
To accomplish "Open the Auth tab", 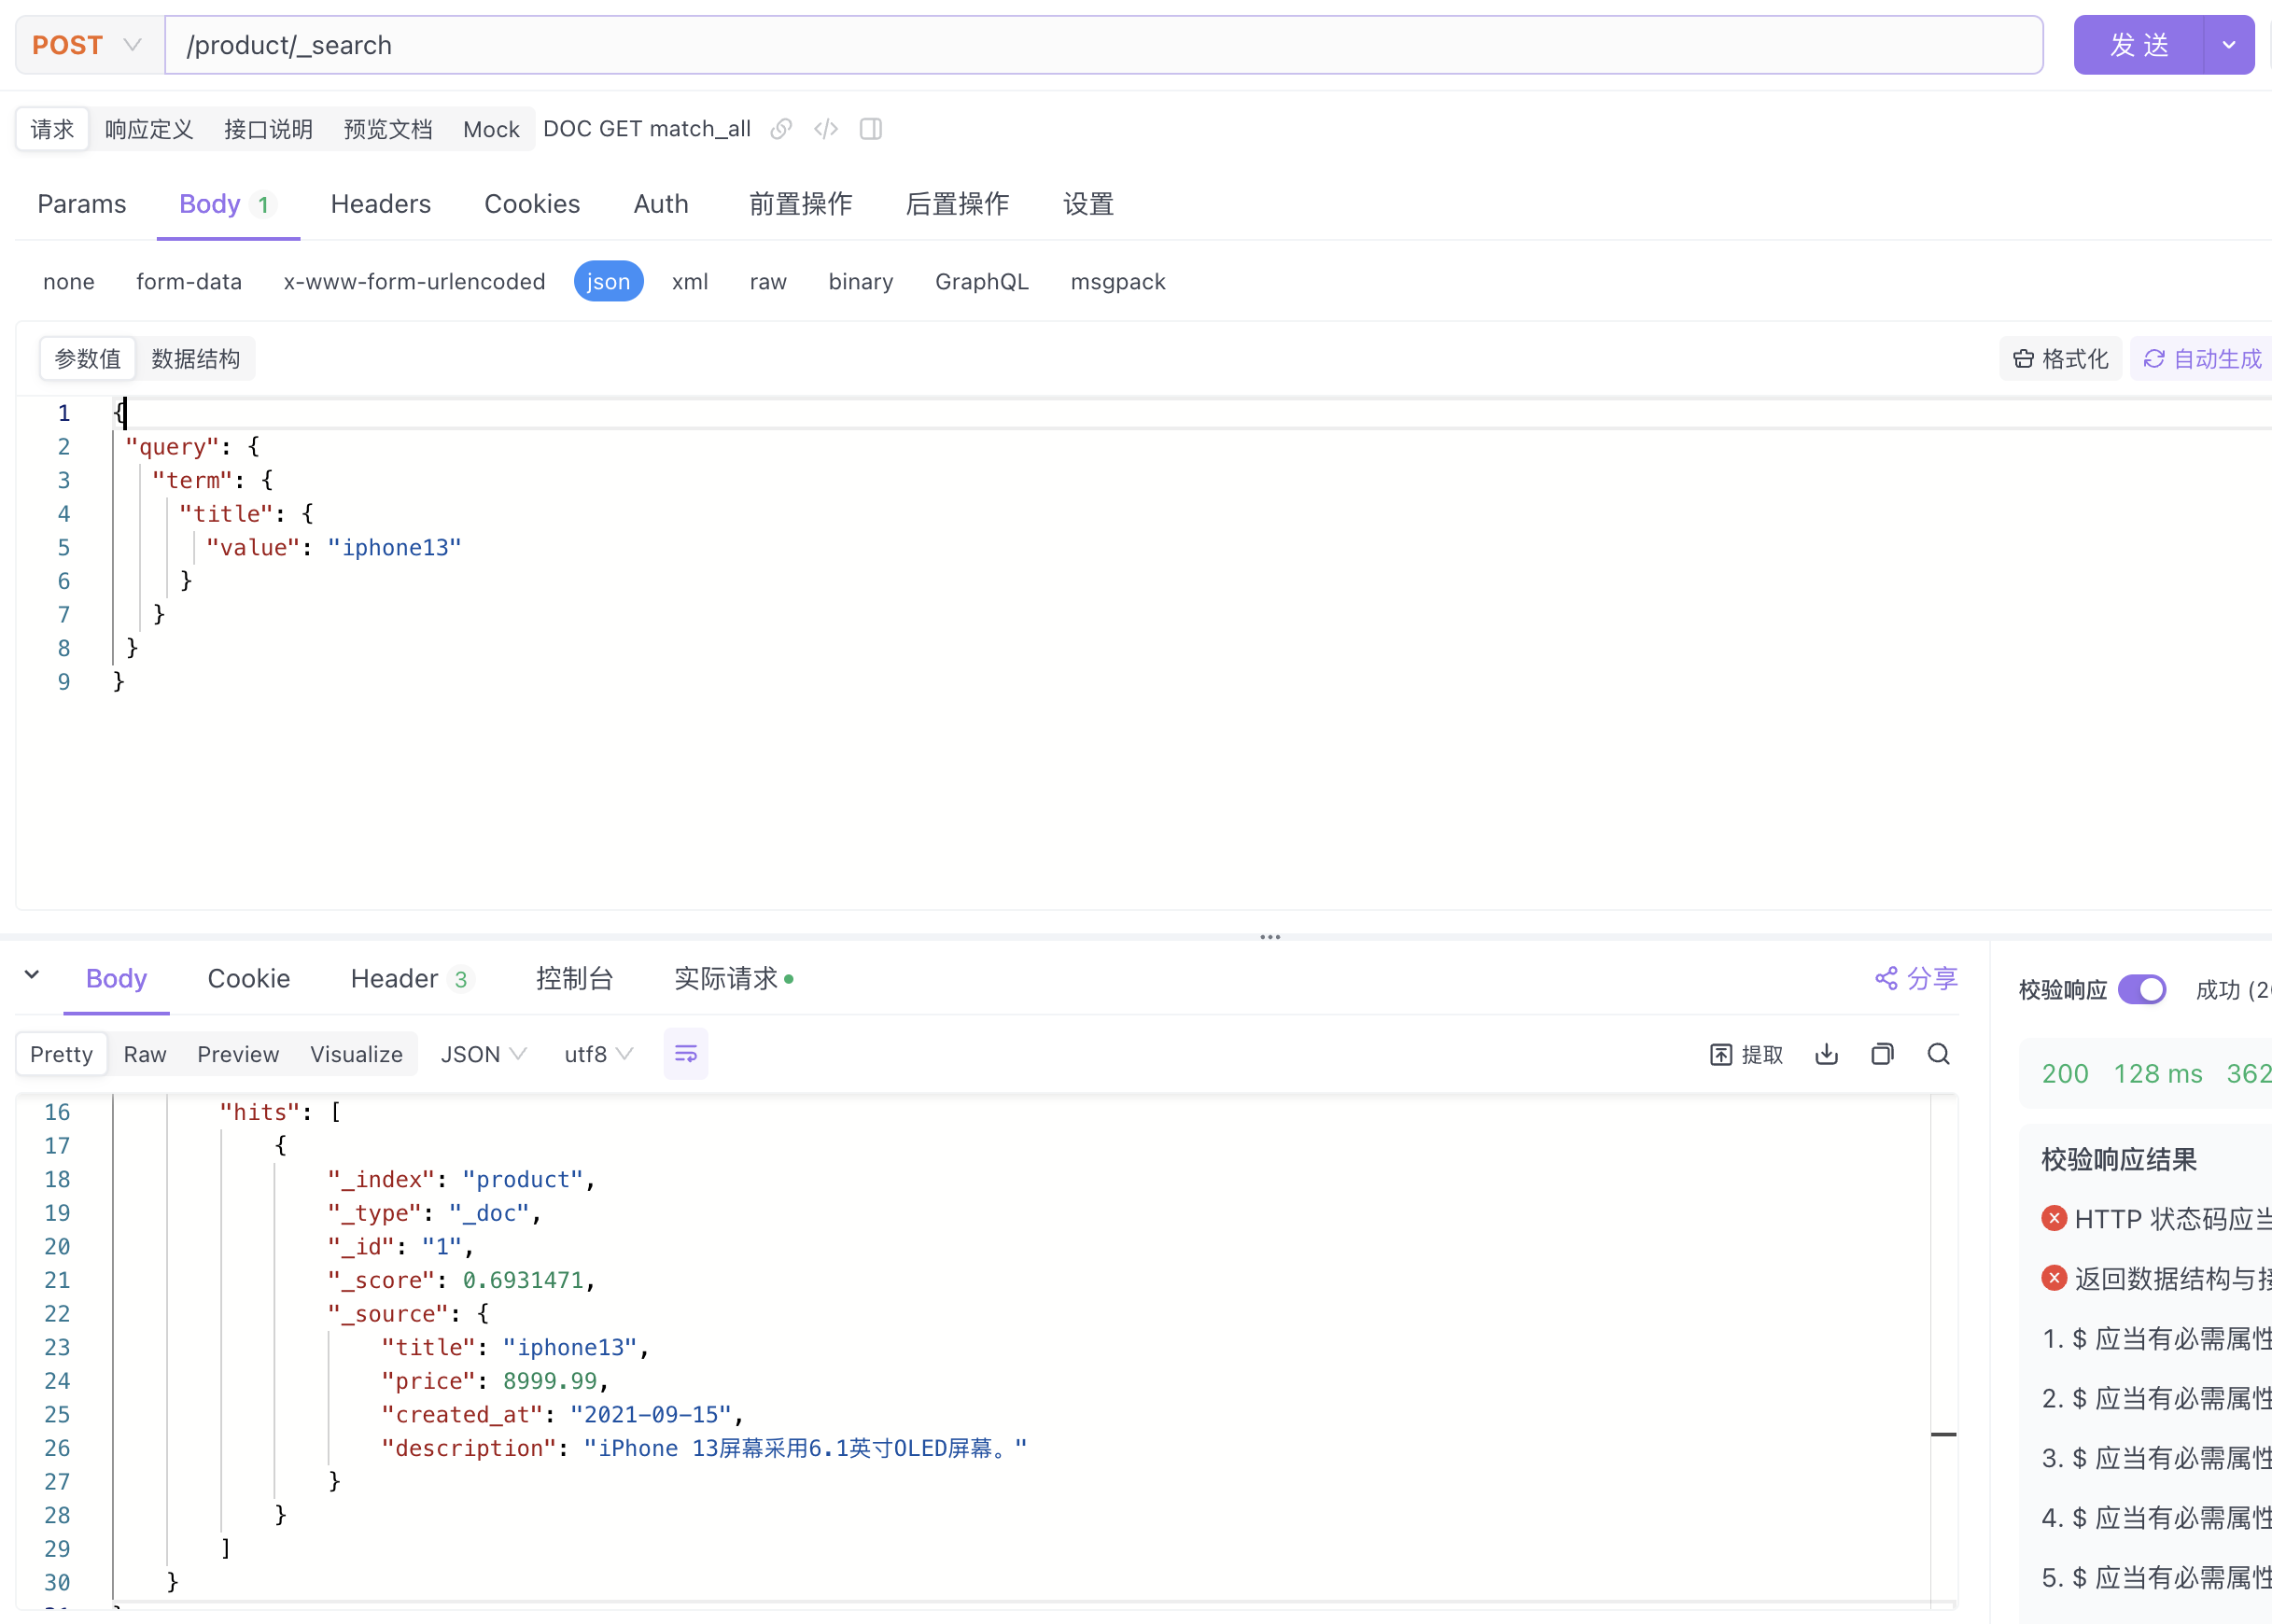I will [x=661, y=204].
